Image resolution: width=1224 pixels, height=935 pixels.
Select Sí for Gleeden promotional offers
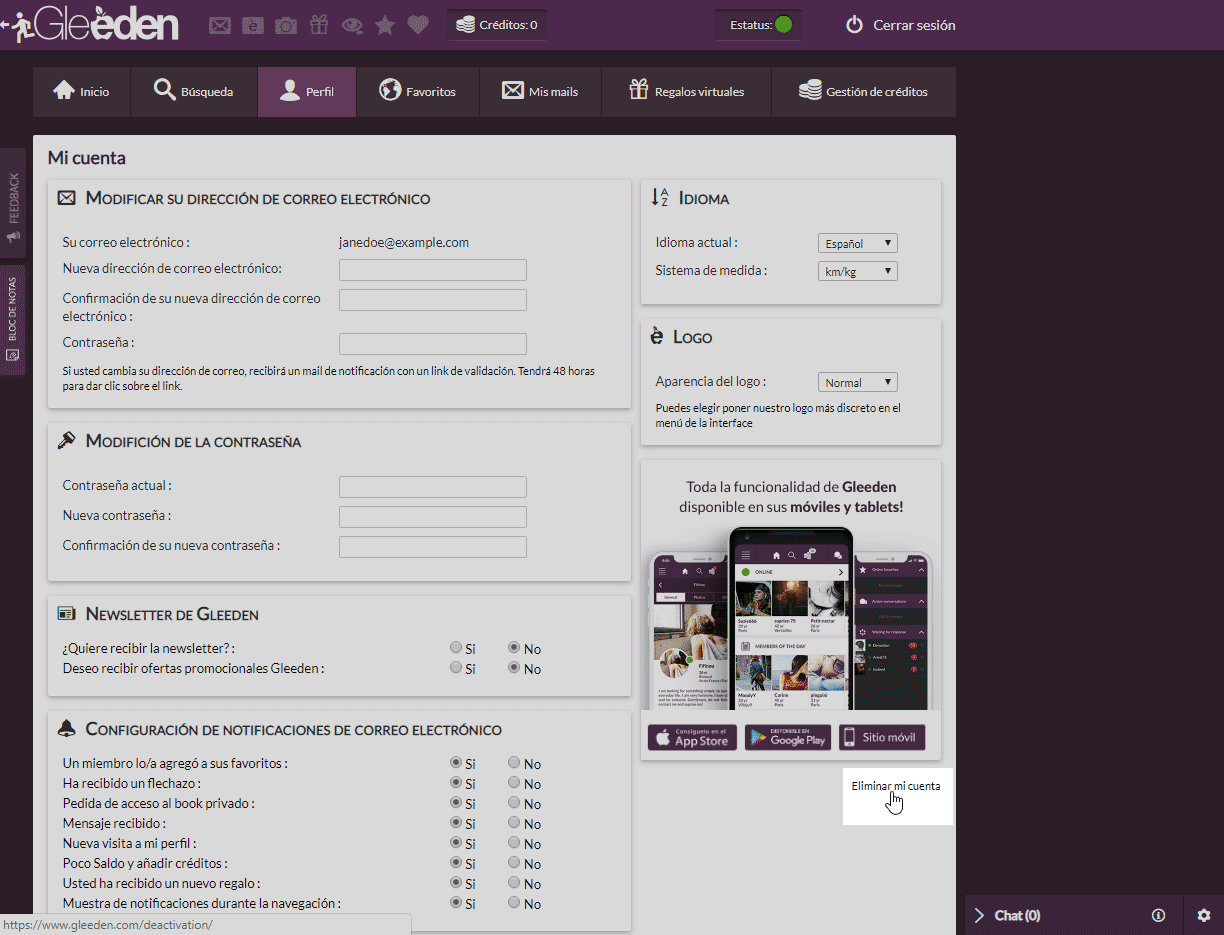pos(456,668)
